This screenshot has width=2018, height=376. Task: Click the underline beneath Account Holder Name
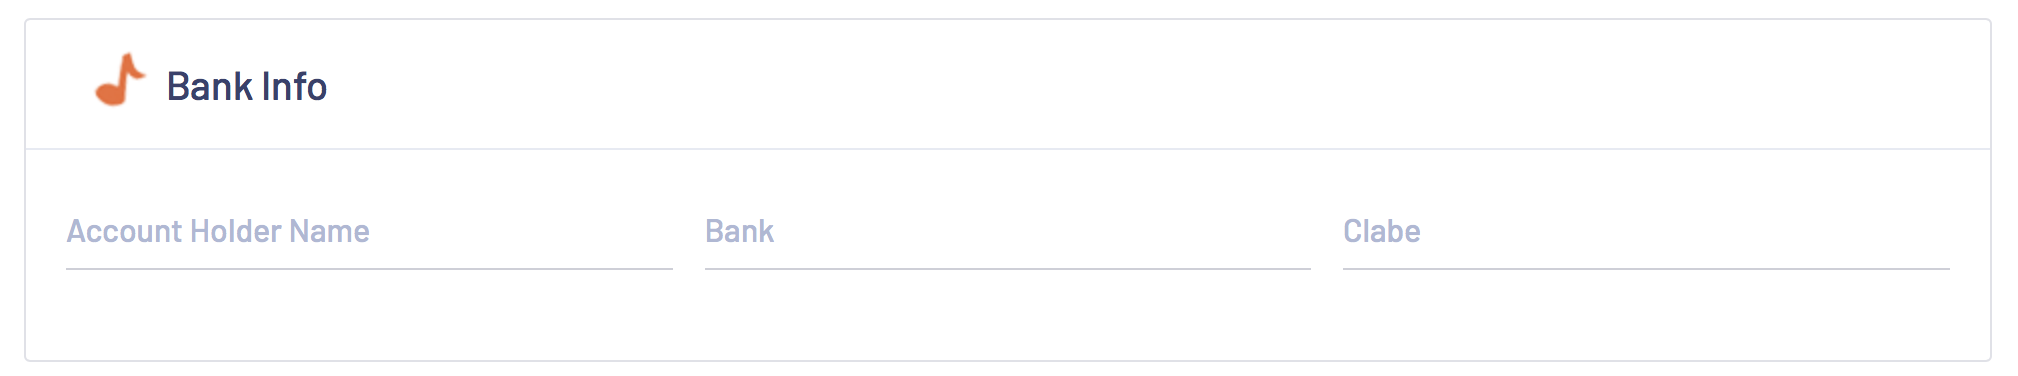(x=369, y=268)
